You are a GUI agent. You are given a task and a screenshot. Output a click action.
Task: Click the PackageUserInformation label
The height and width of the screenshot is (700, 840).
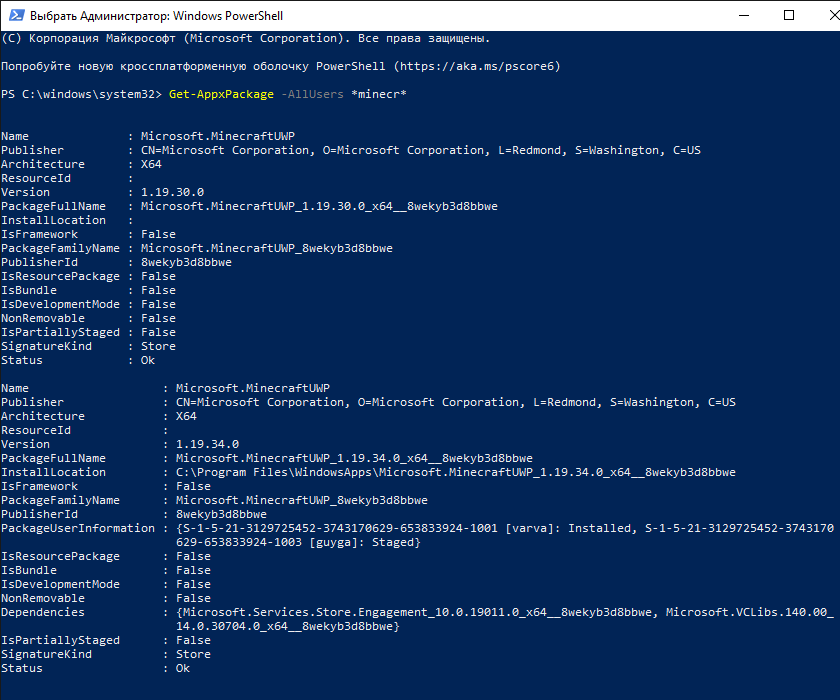(78, 528)
